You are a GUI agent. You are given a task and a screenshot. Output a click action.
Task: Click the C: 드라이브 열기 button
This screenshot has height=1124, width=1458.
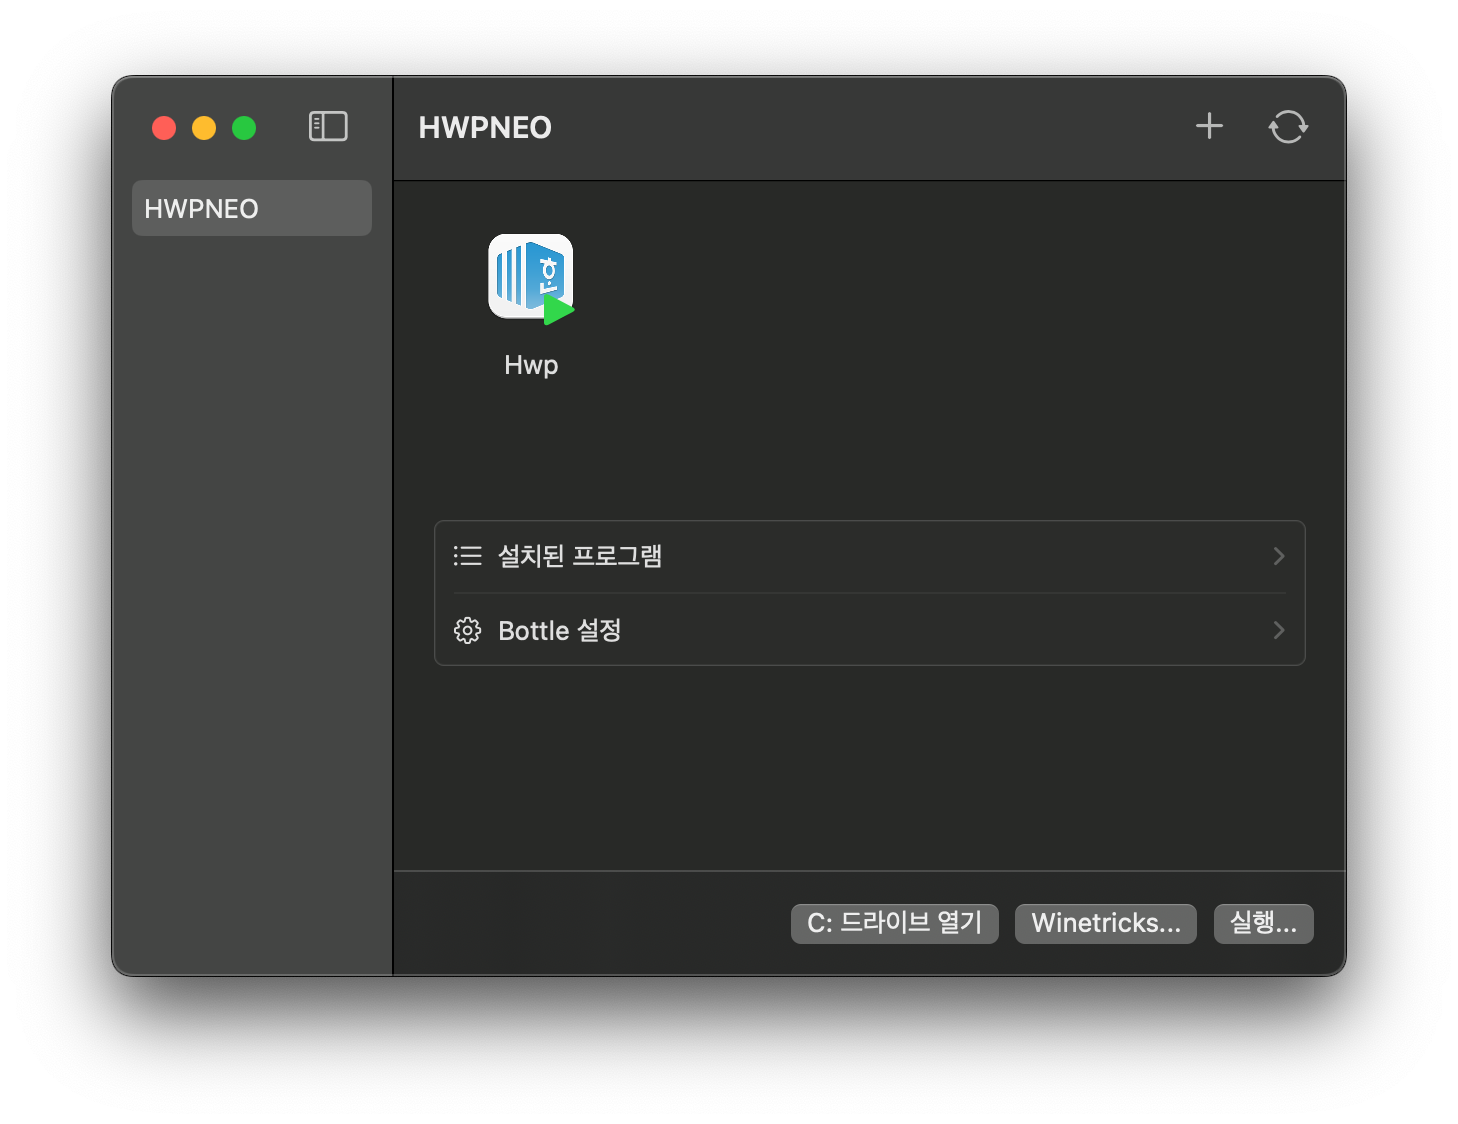click(895, 923)
